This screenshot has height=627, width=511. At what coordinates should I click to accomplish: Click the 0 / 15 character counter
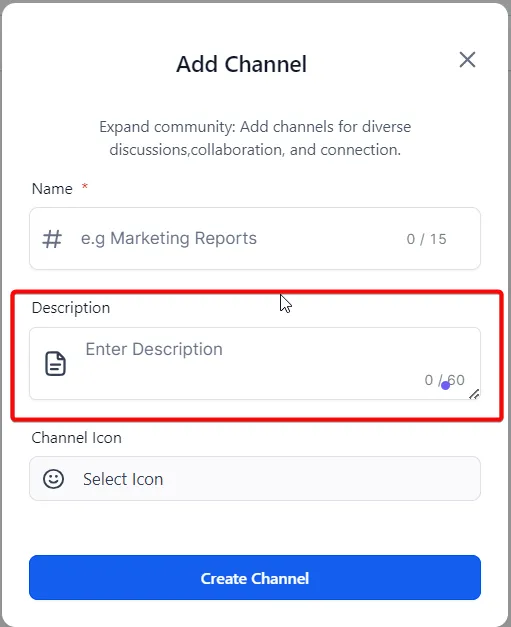pos(426,239)
